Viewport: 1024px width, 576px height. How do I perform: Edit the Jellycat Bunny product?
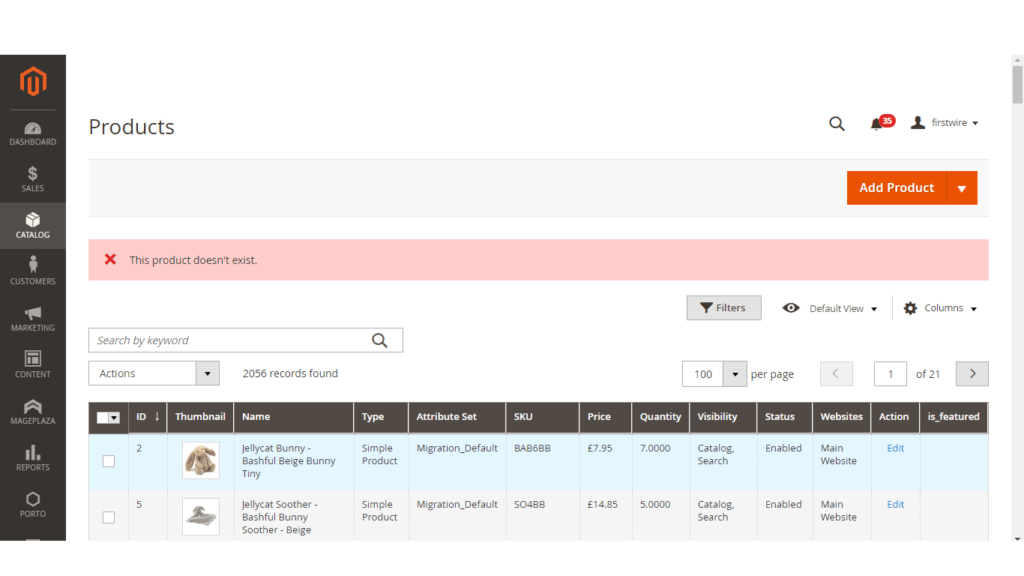(895, 448)
